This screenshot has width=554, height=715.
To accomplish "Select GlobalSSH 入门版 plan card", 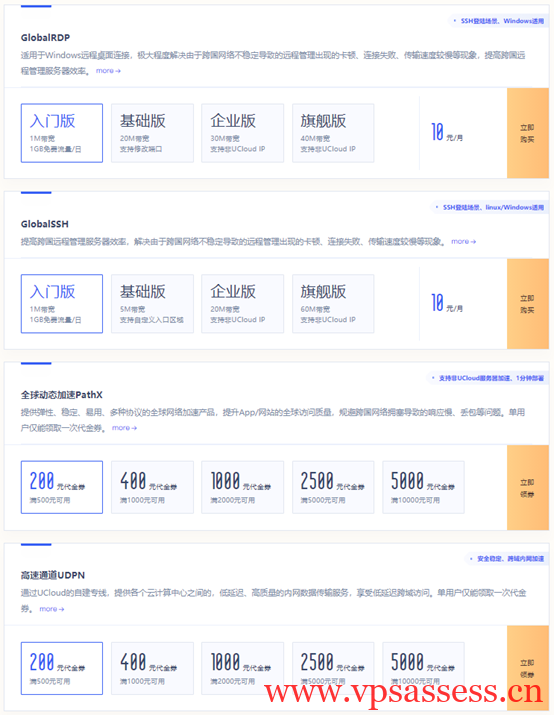I will pos(62,304).
